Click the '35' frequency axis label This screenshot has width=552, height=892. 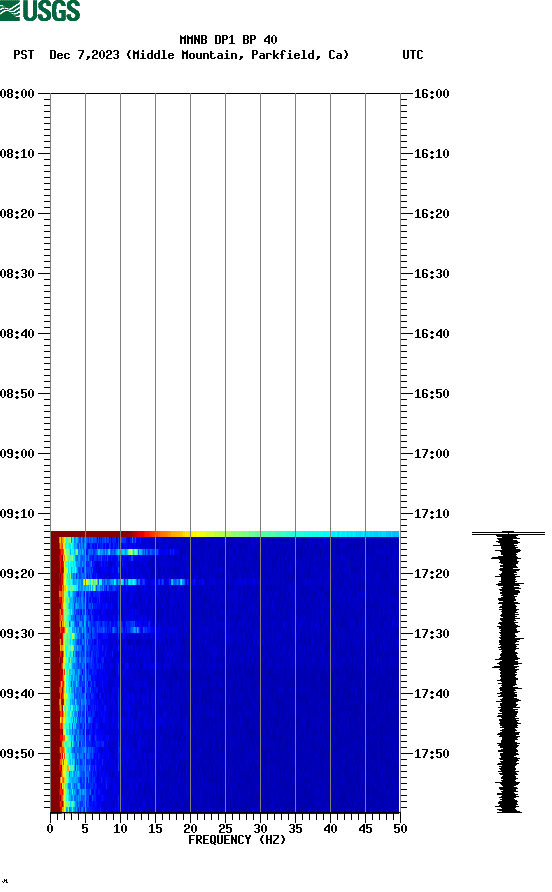(295, 829)
